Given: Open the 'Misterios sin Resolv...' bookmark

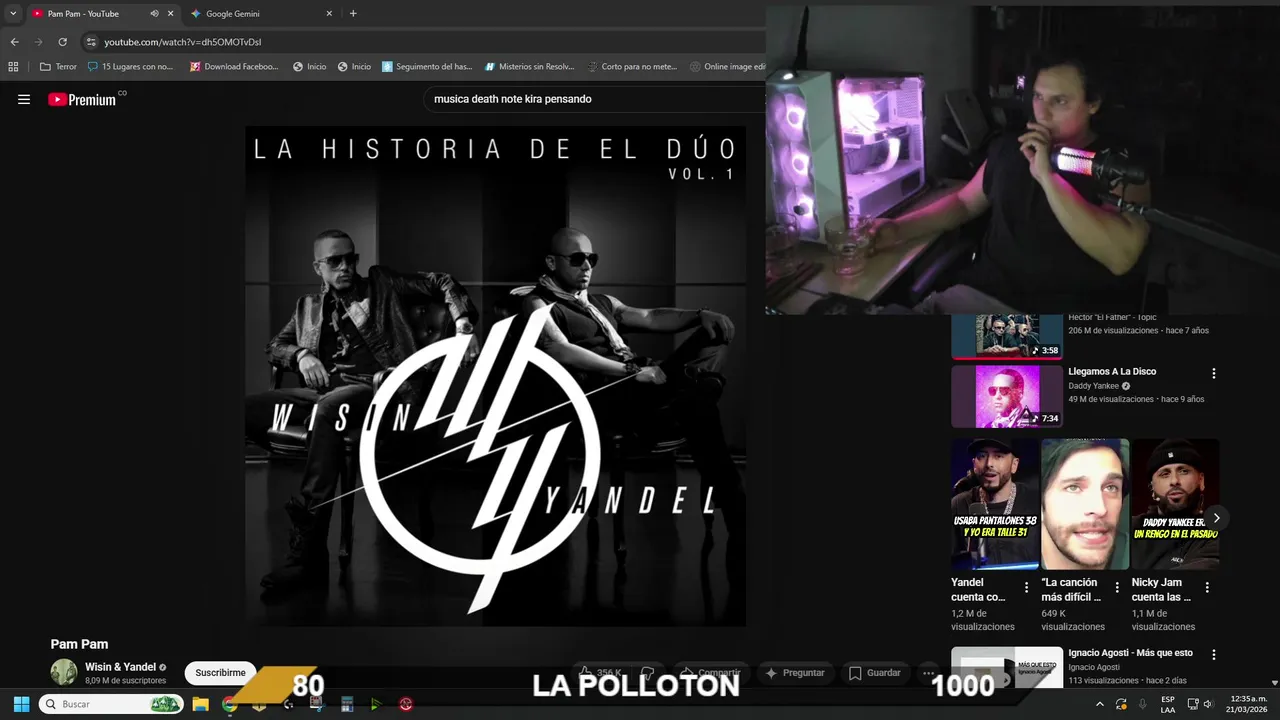Looking at the screenshot, I should tap(529, 67).
